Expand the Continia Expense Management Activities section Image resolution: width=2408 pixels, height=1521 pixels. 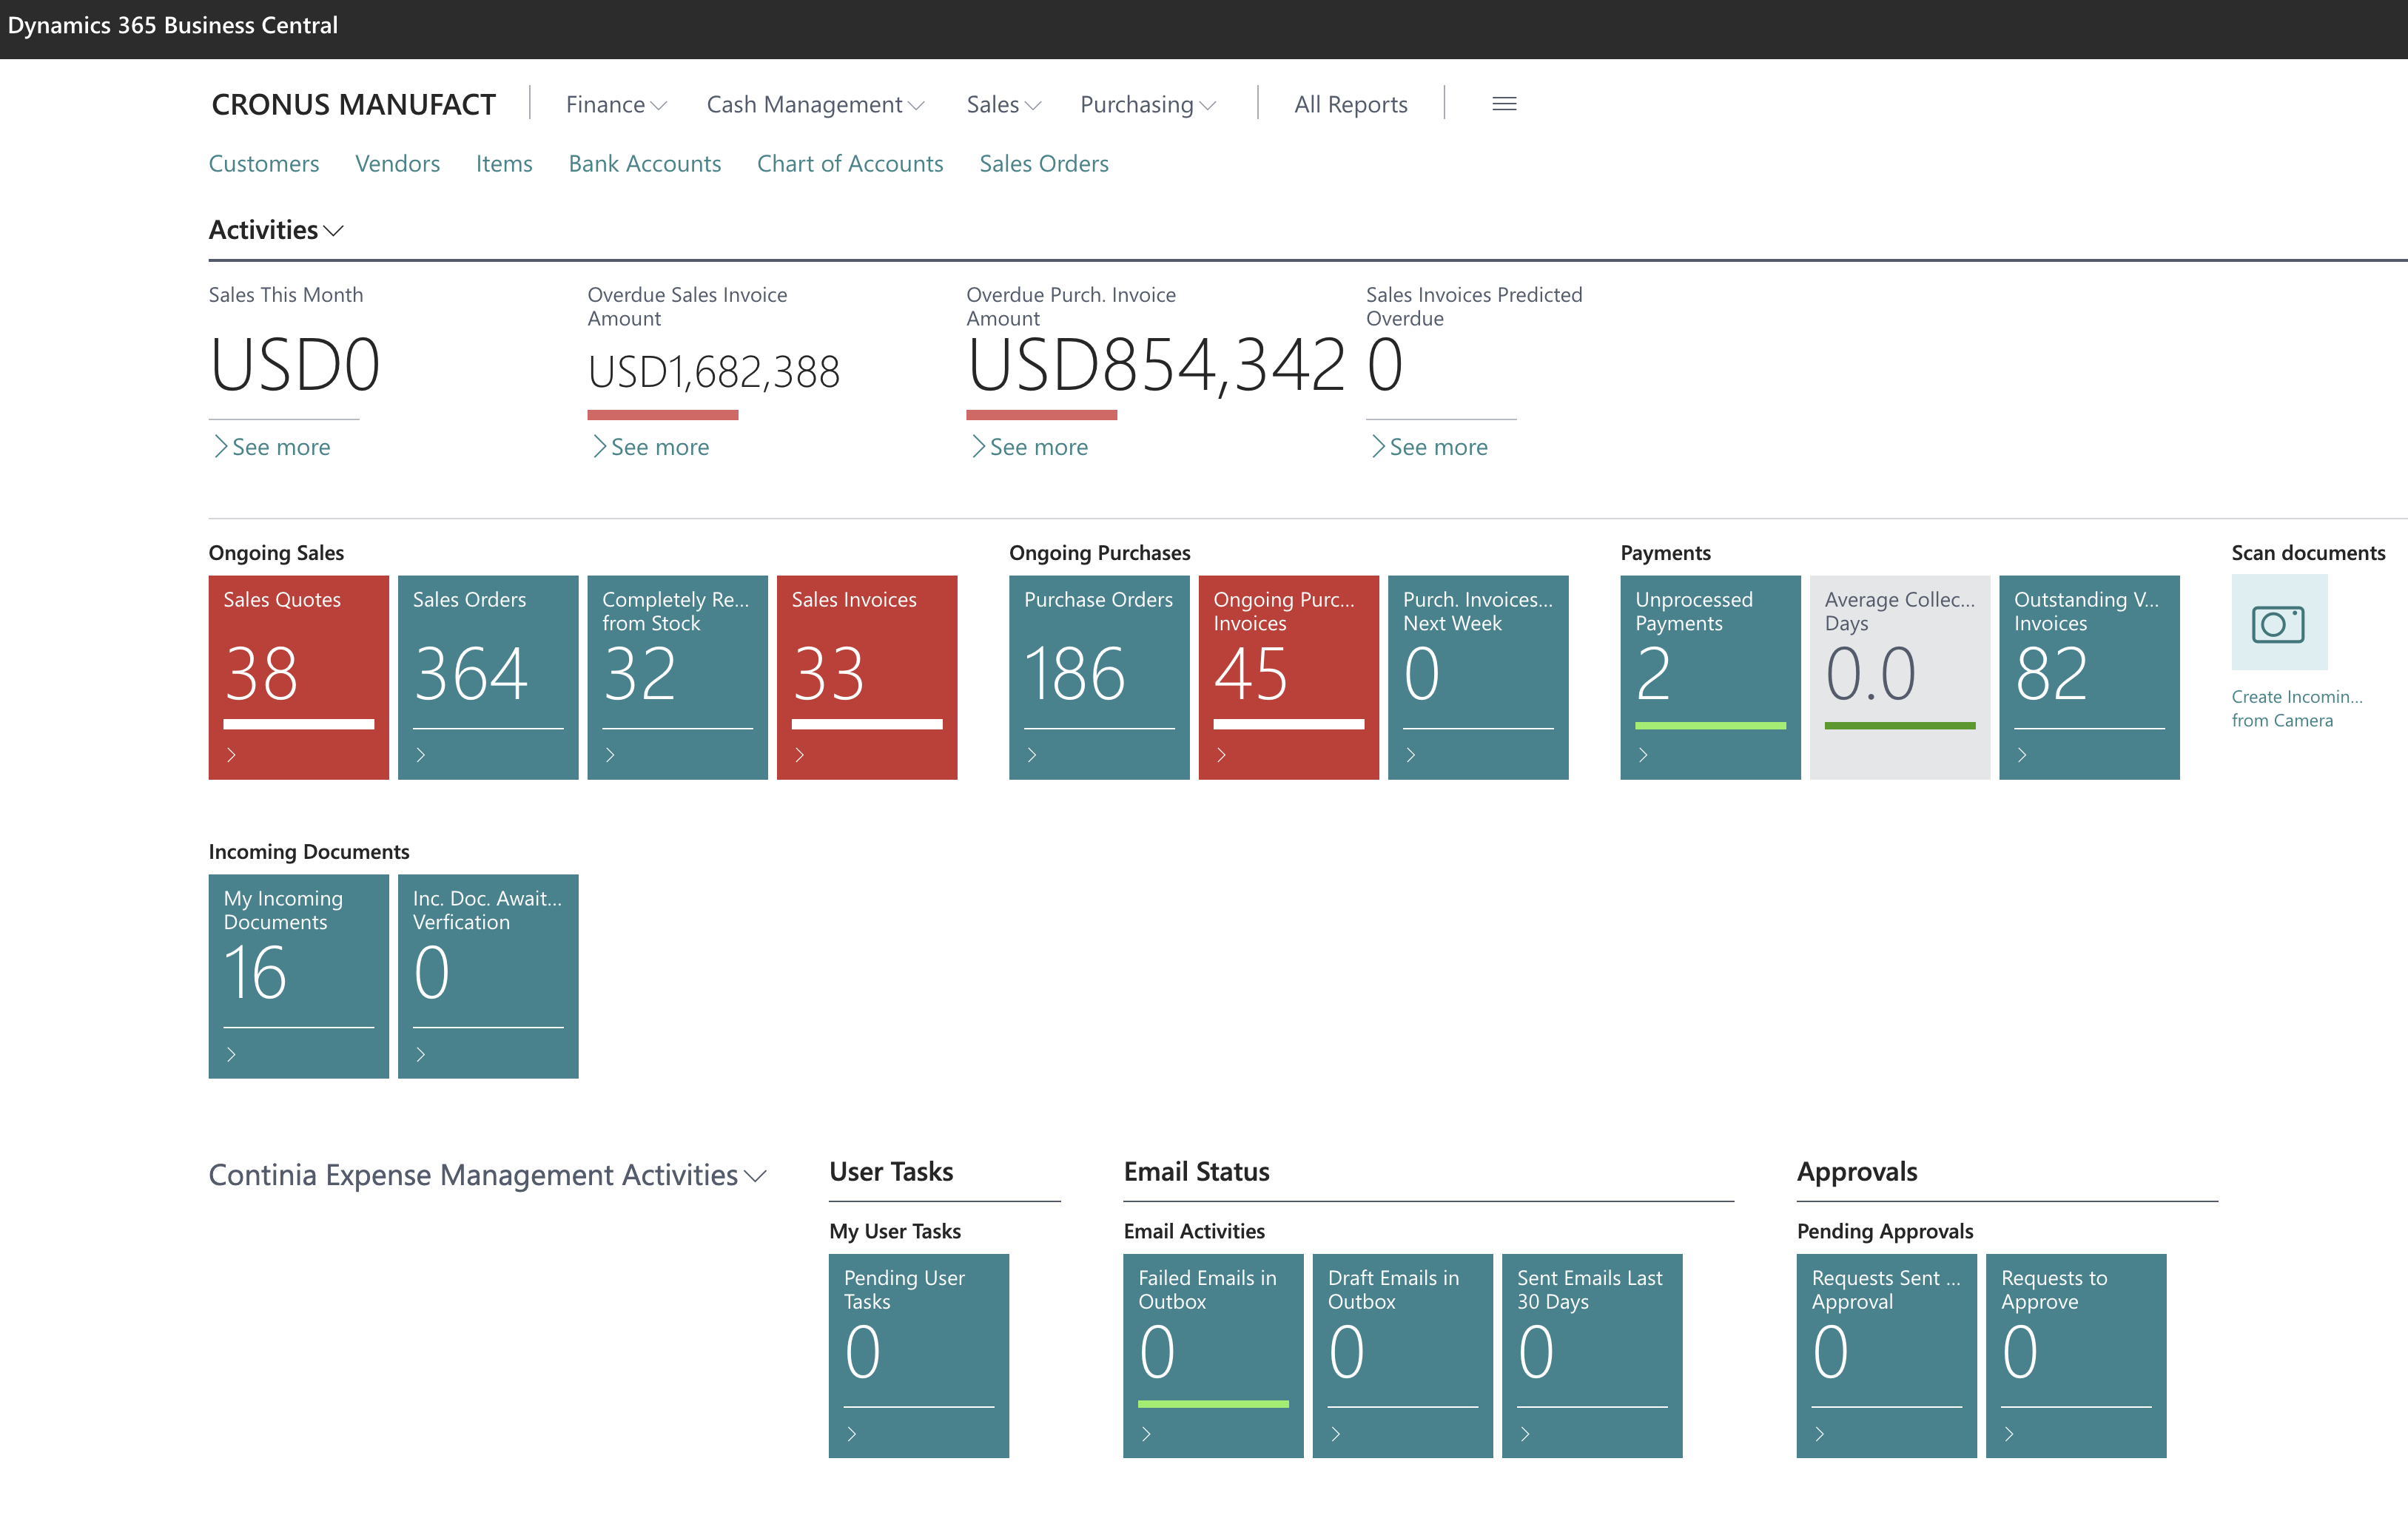(756, 1176)
